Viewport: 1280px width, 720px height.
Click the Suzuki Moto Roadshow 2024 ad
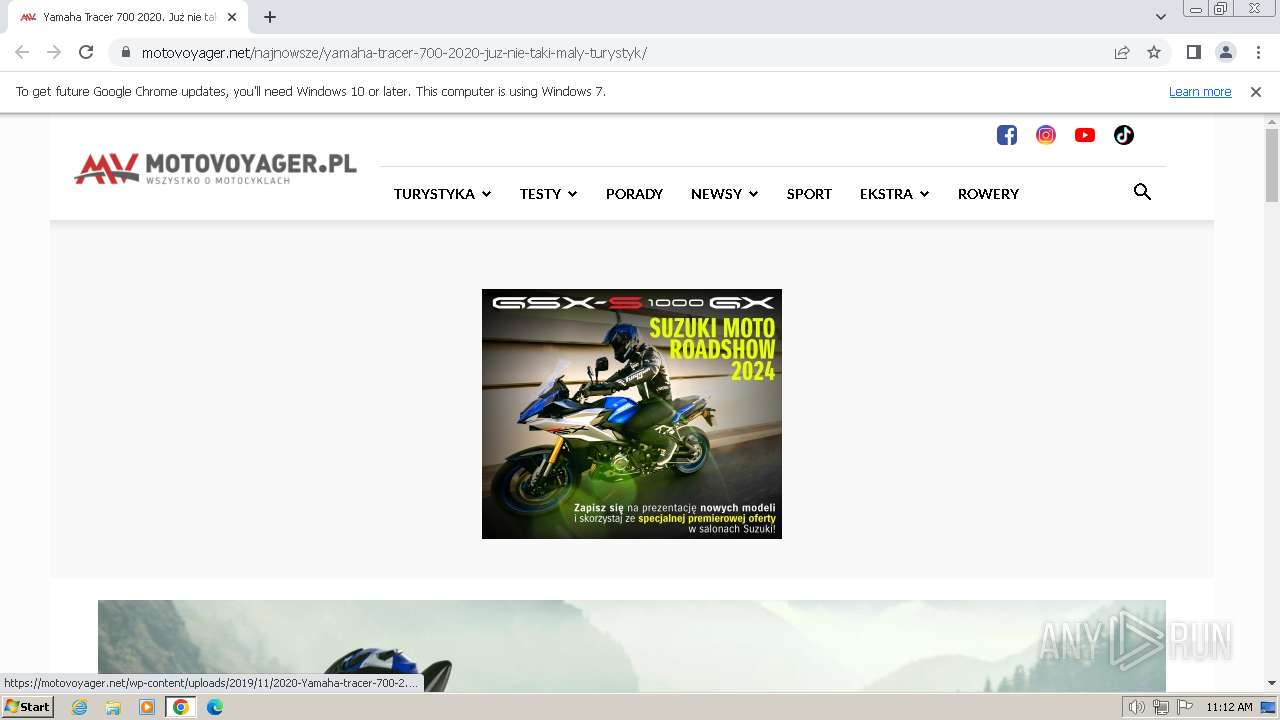(632, 414)
